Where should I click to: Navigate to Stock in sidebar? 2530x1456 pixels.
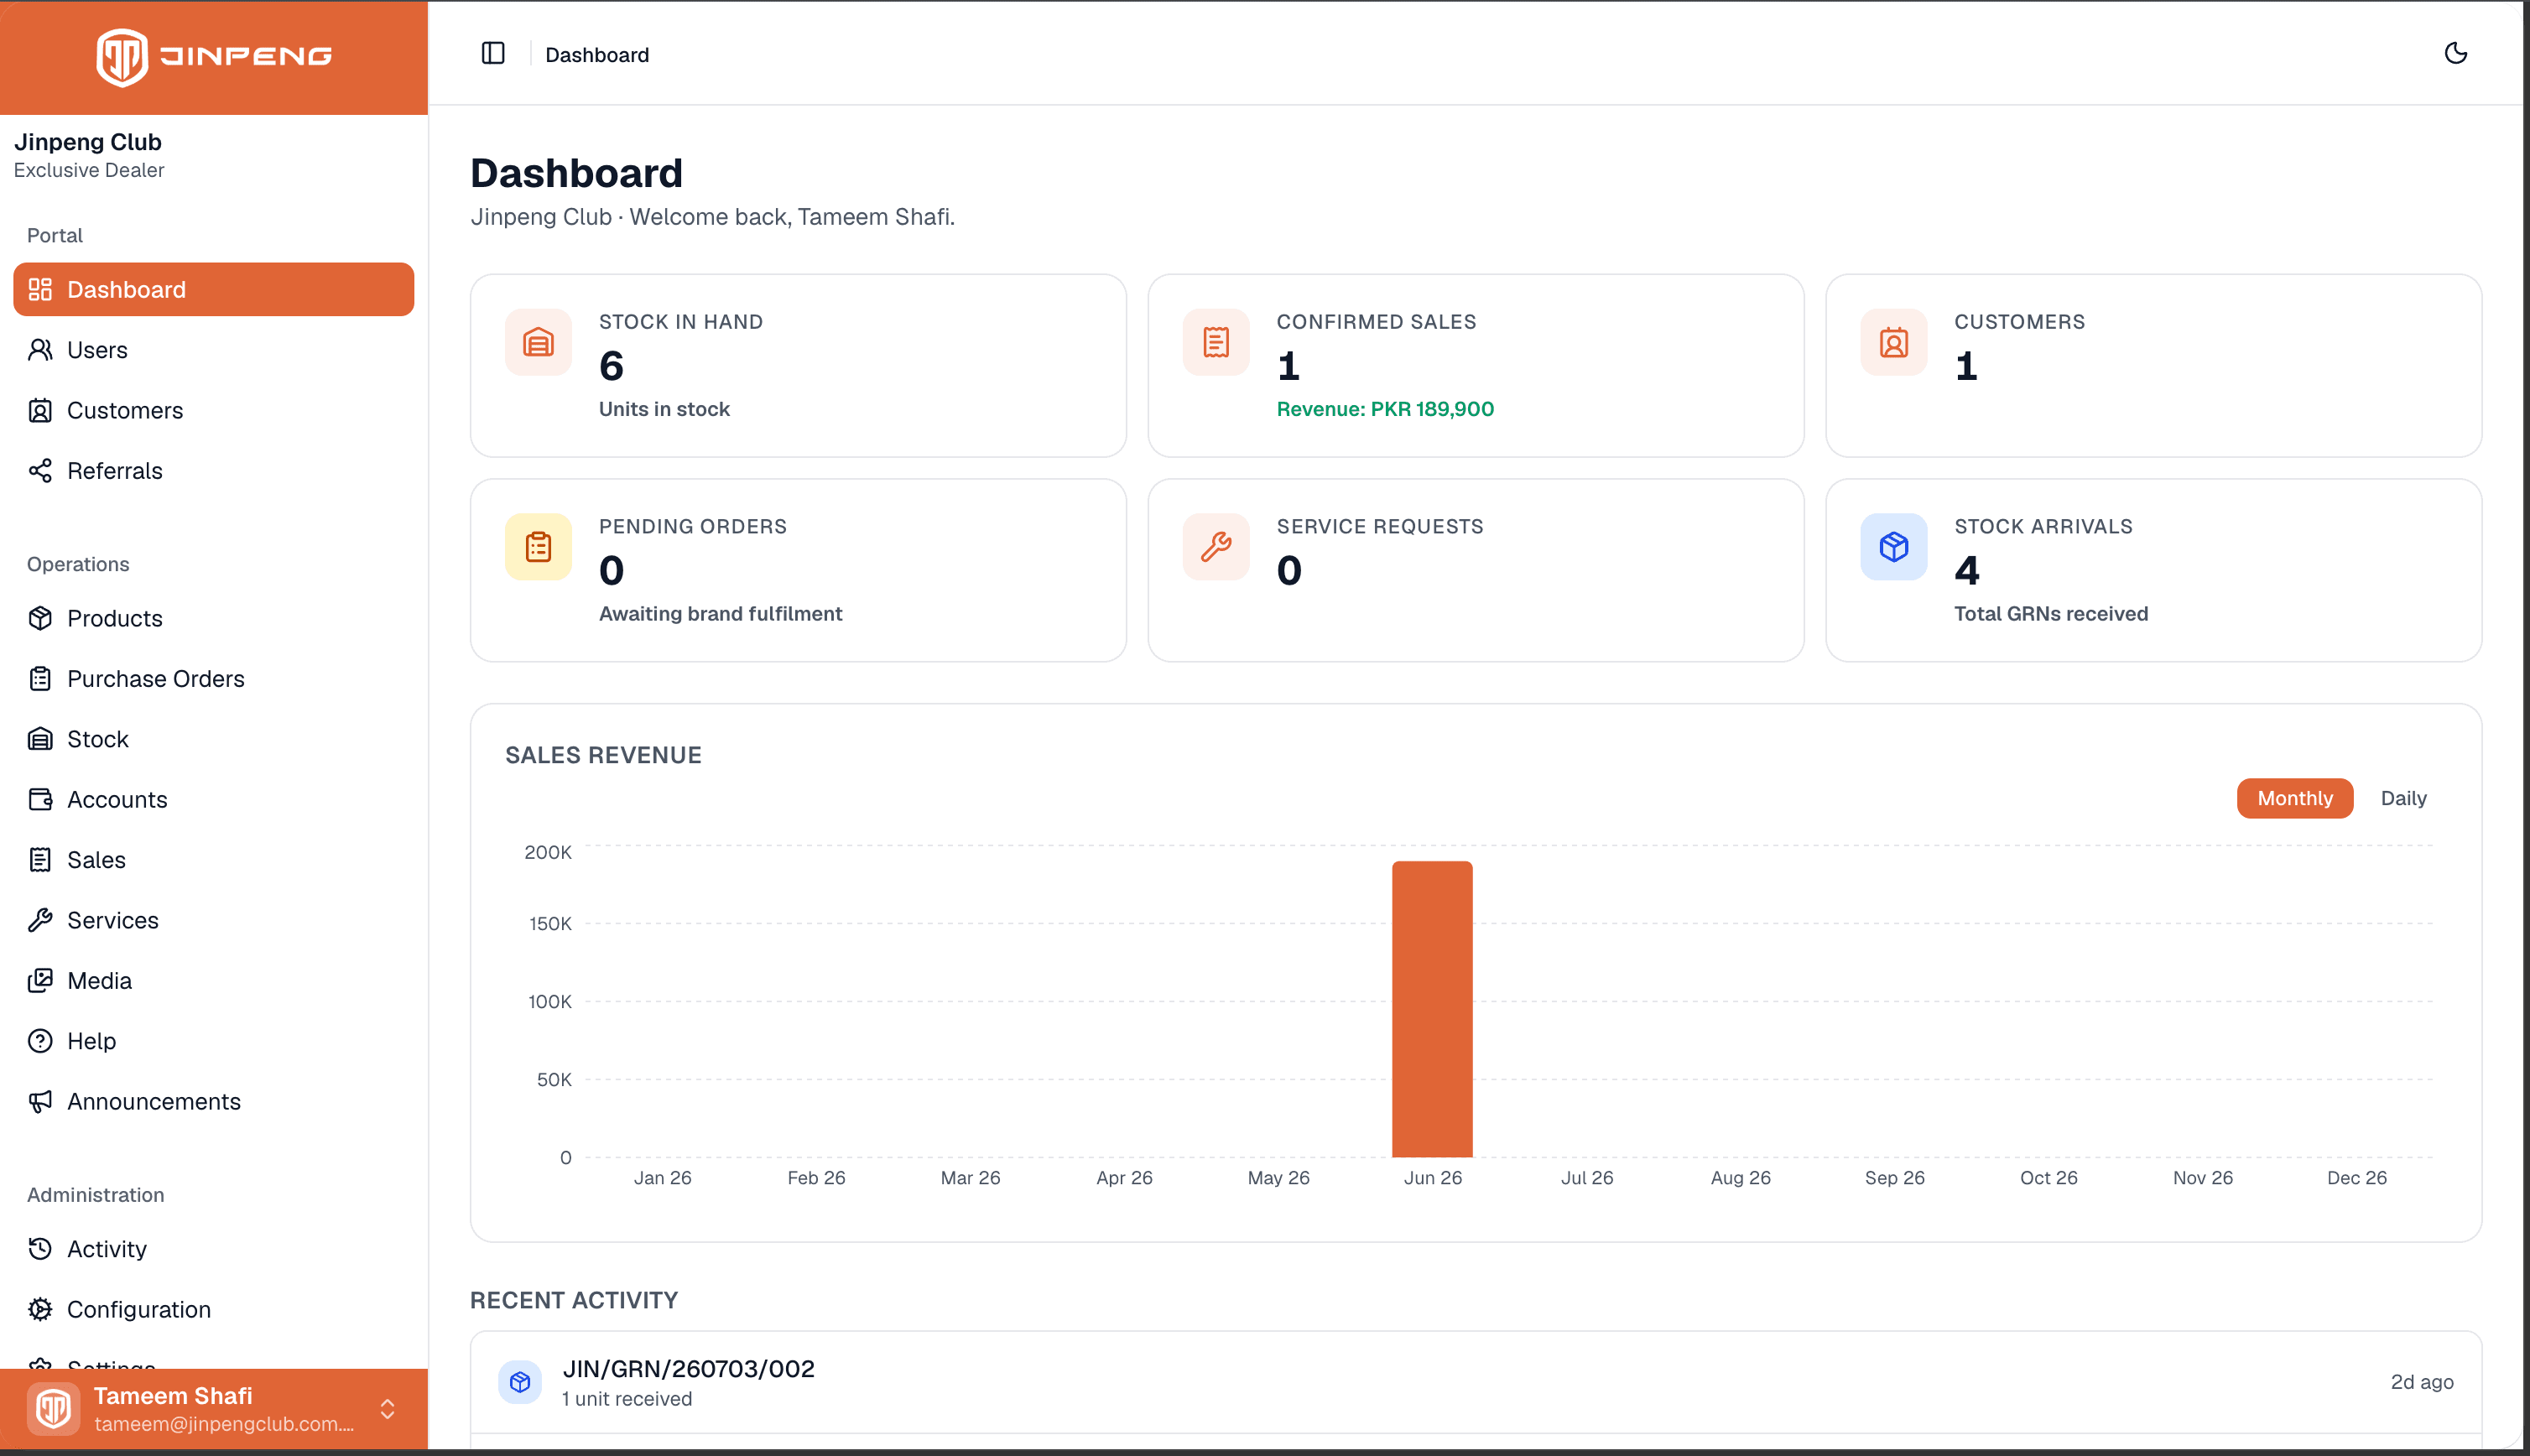(214, 739)
